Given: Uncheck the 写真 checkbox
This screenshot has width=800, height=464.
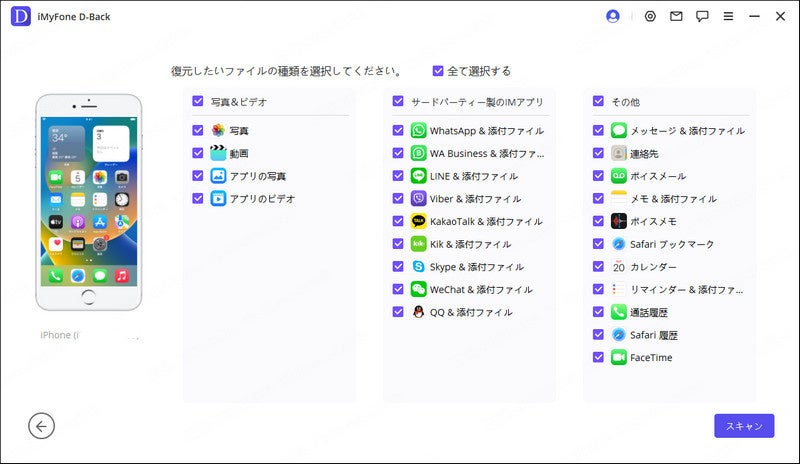Looking at the screenshot, I should click(x=198, y=130).
